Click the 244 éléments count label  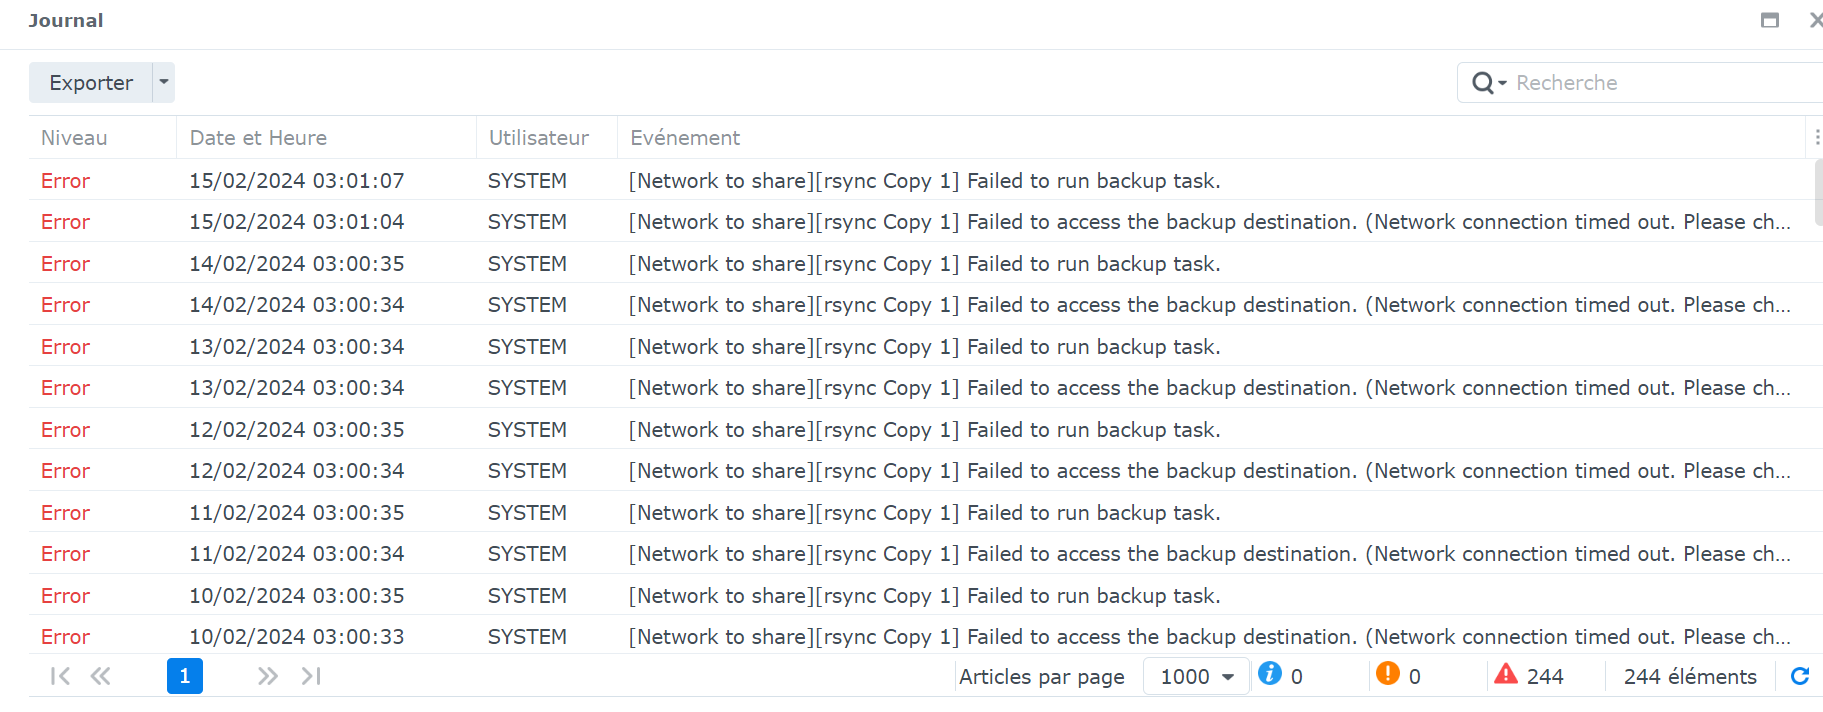(1690, 677)
